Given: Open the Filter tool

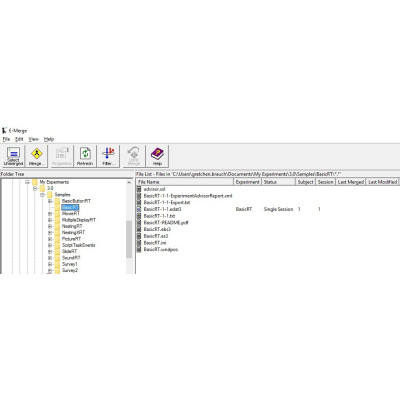Looking at the screenshot, I should tap(108, 156).
